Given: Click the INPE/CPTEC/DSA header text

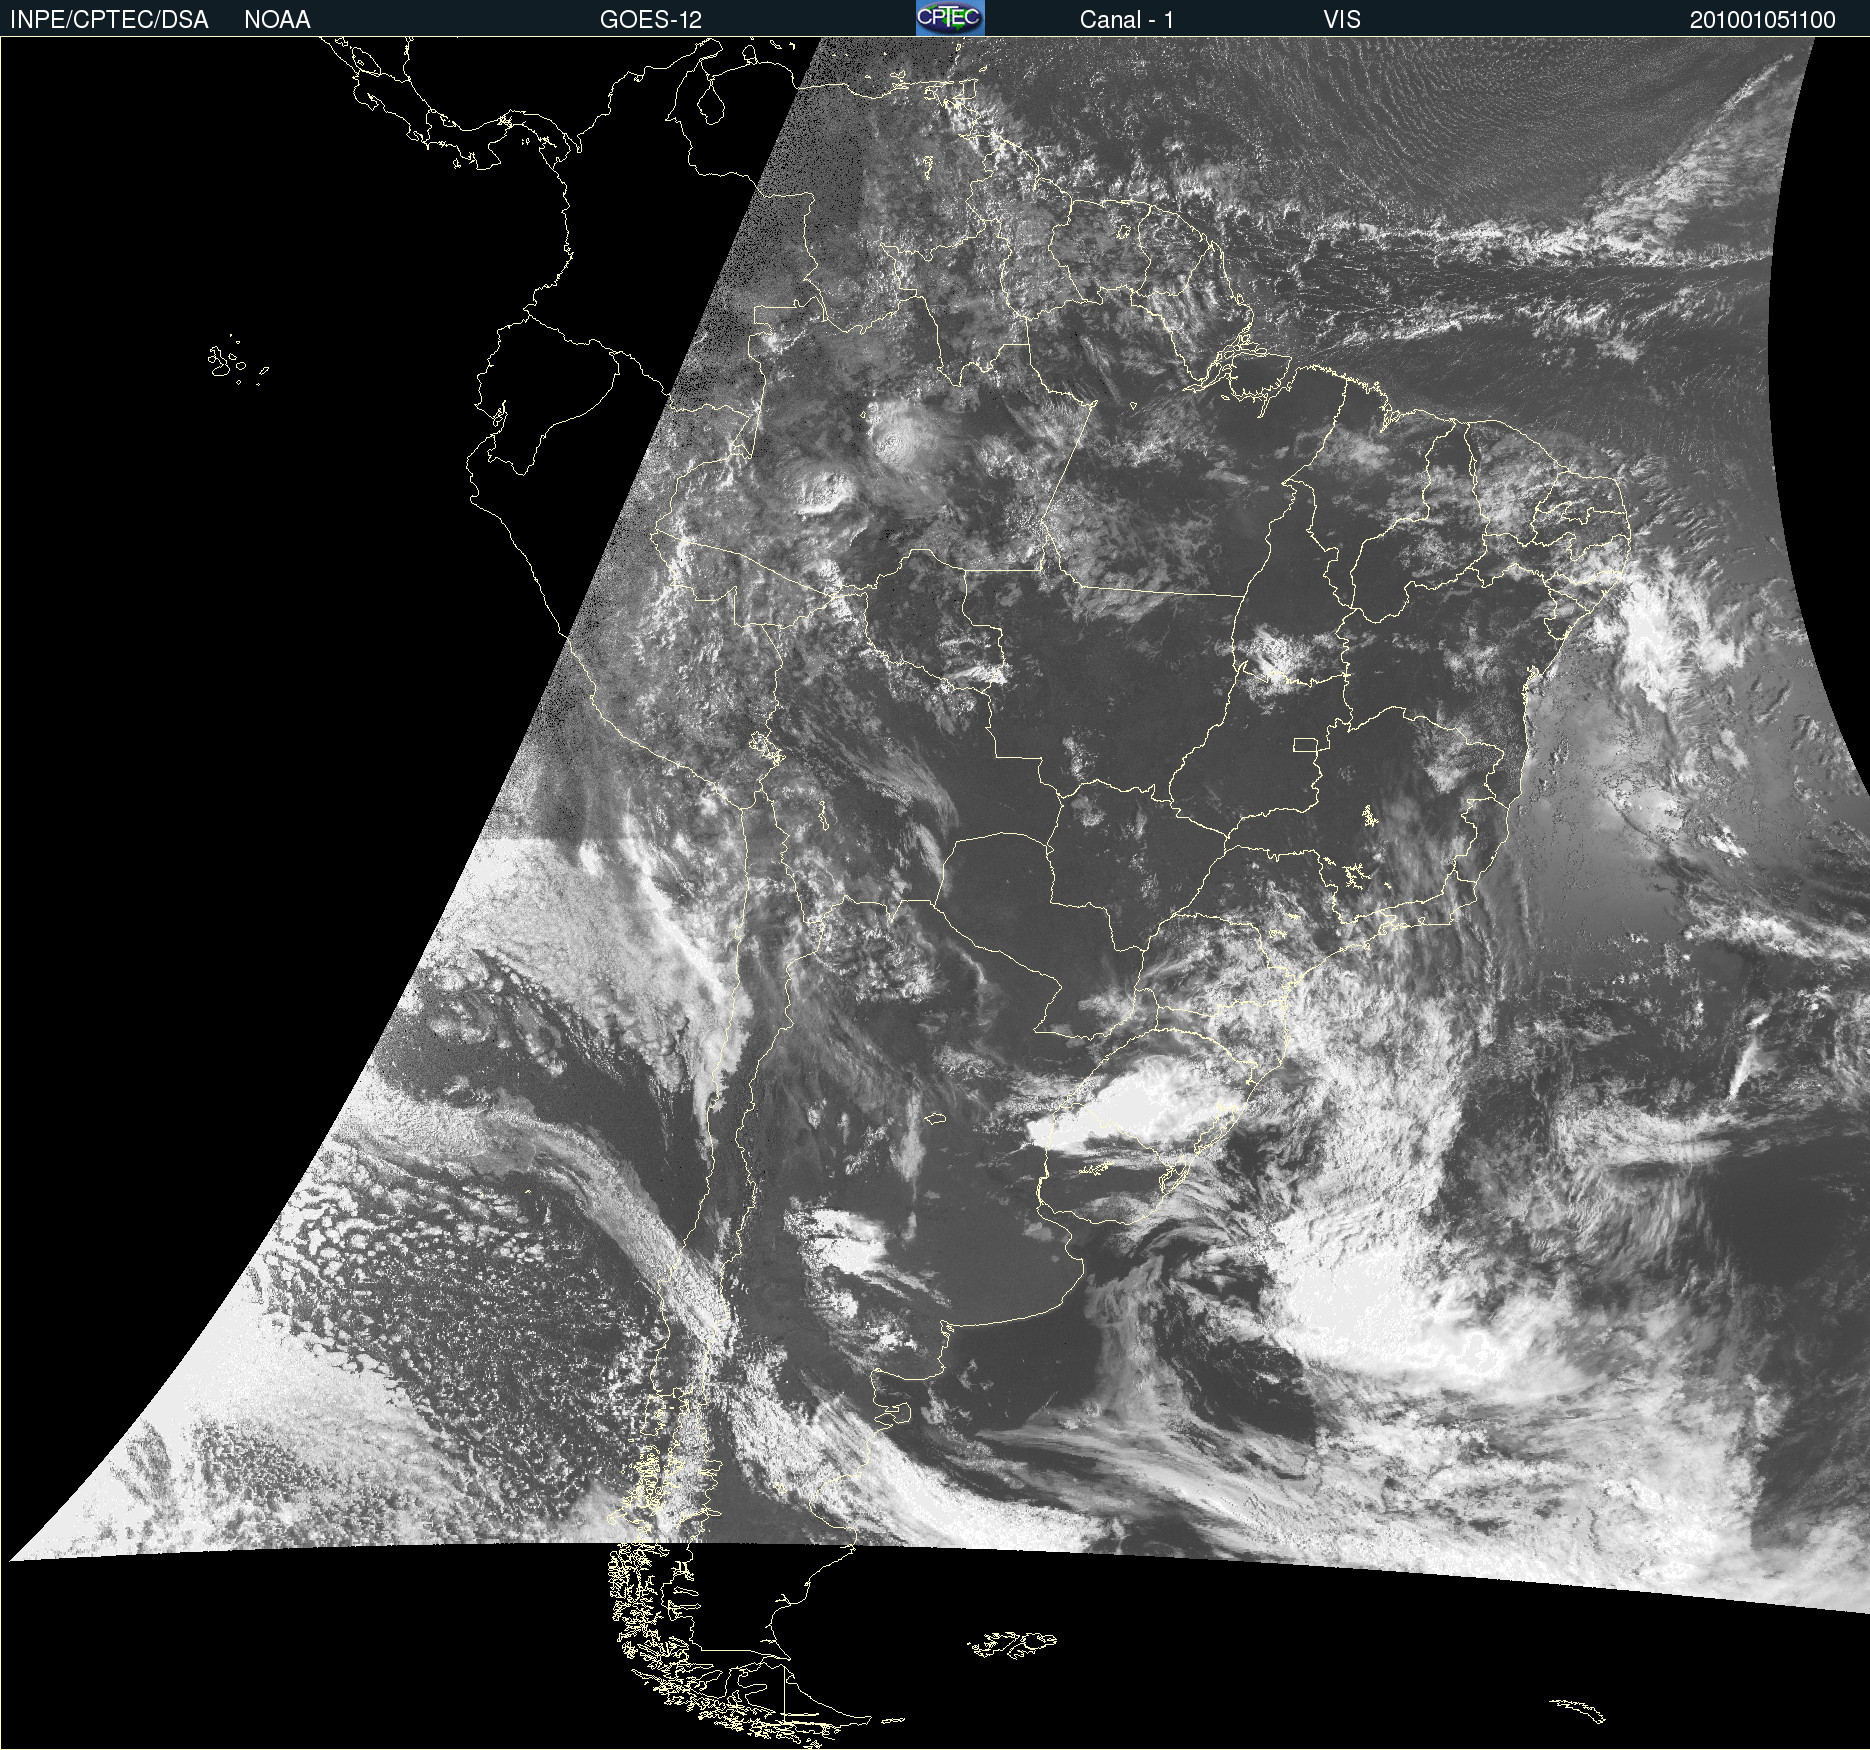Looking at the screenshot, I should click(109, 20).
